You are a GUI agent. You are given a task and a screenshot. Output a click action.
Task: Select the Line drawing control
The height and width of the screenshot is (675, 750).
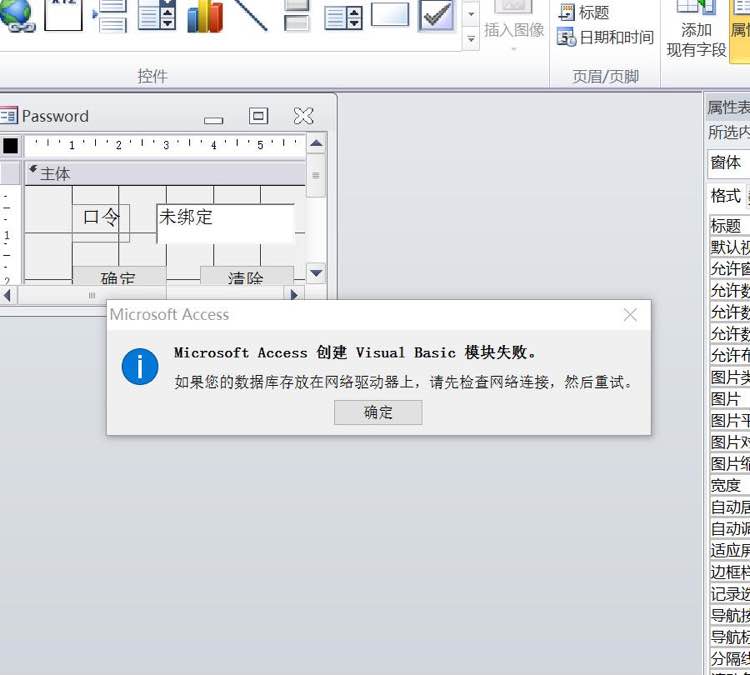(x=250, y=15)
